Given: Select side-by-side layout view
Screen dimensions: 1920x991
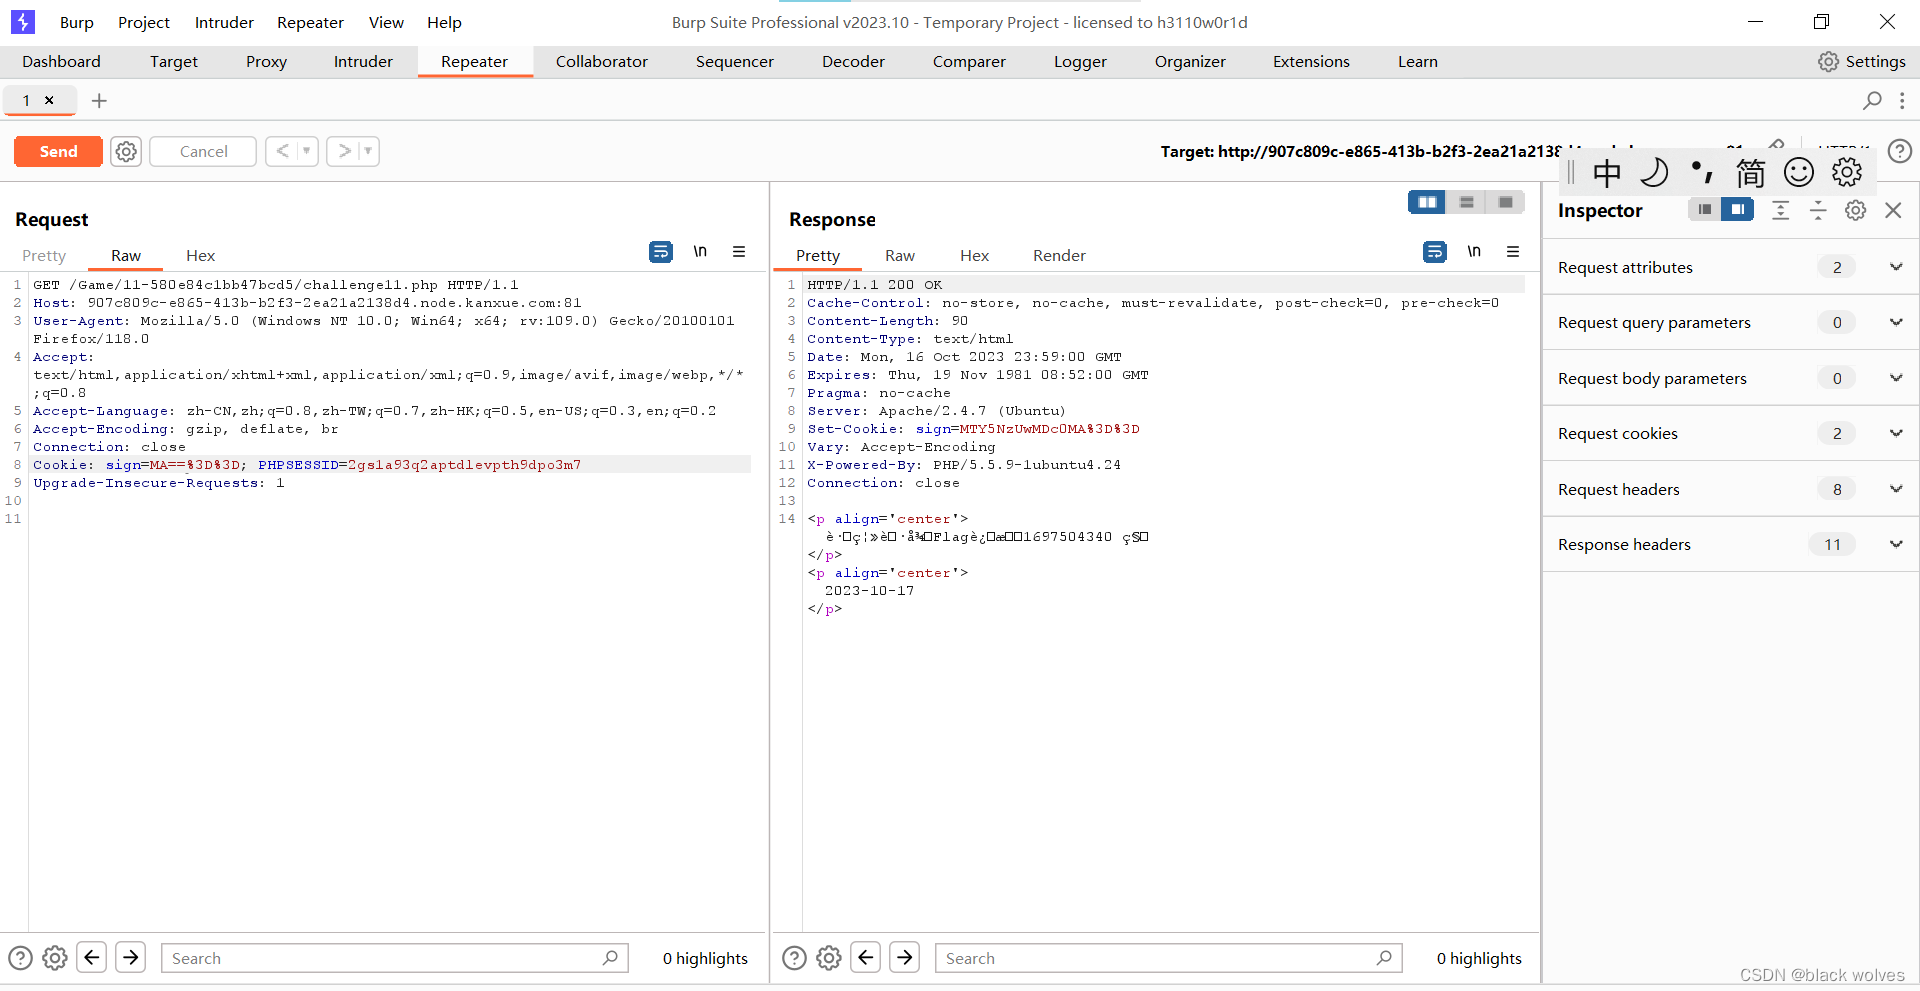Looking at the screenshot, I should [x=1427, y=202].
